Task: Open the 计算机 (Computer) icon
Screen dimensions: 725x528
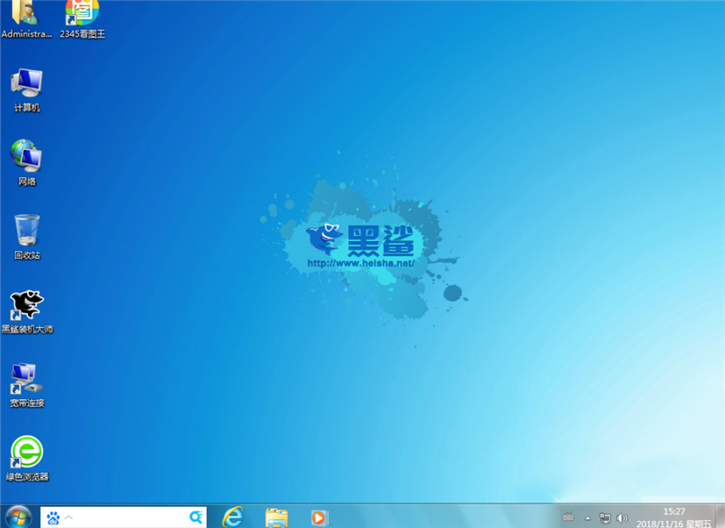Action: pos(27,85)
